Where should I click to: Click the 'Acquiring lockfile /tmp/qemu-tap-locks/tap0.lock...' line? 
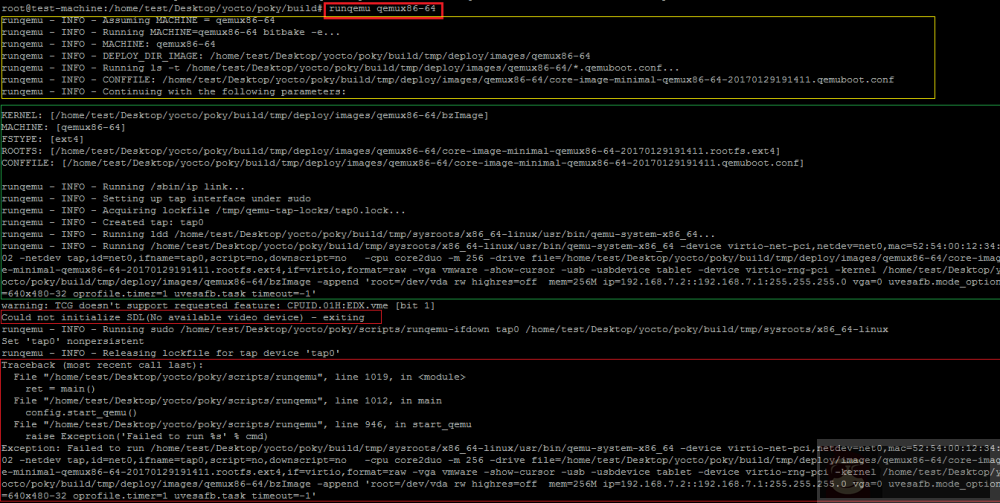[x=203, y=210]
